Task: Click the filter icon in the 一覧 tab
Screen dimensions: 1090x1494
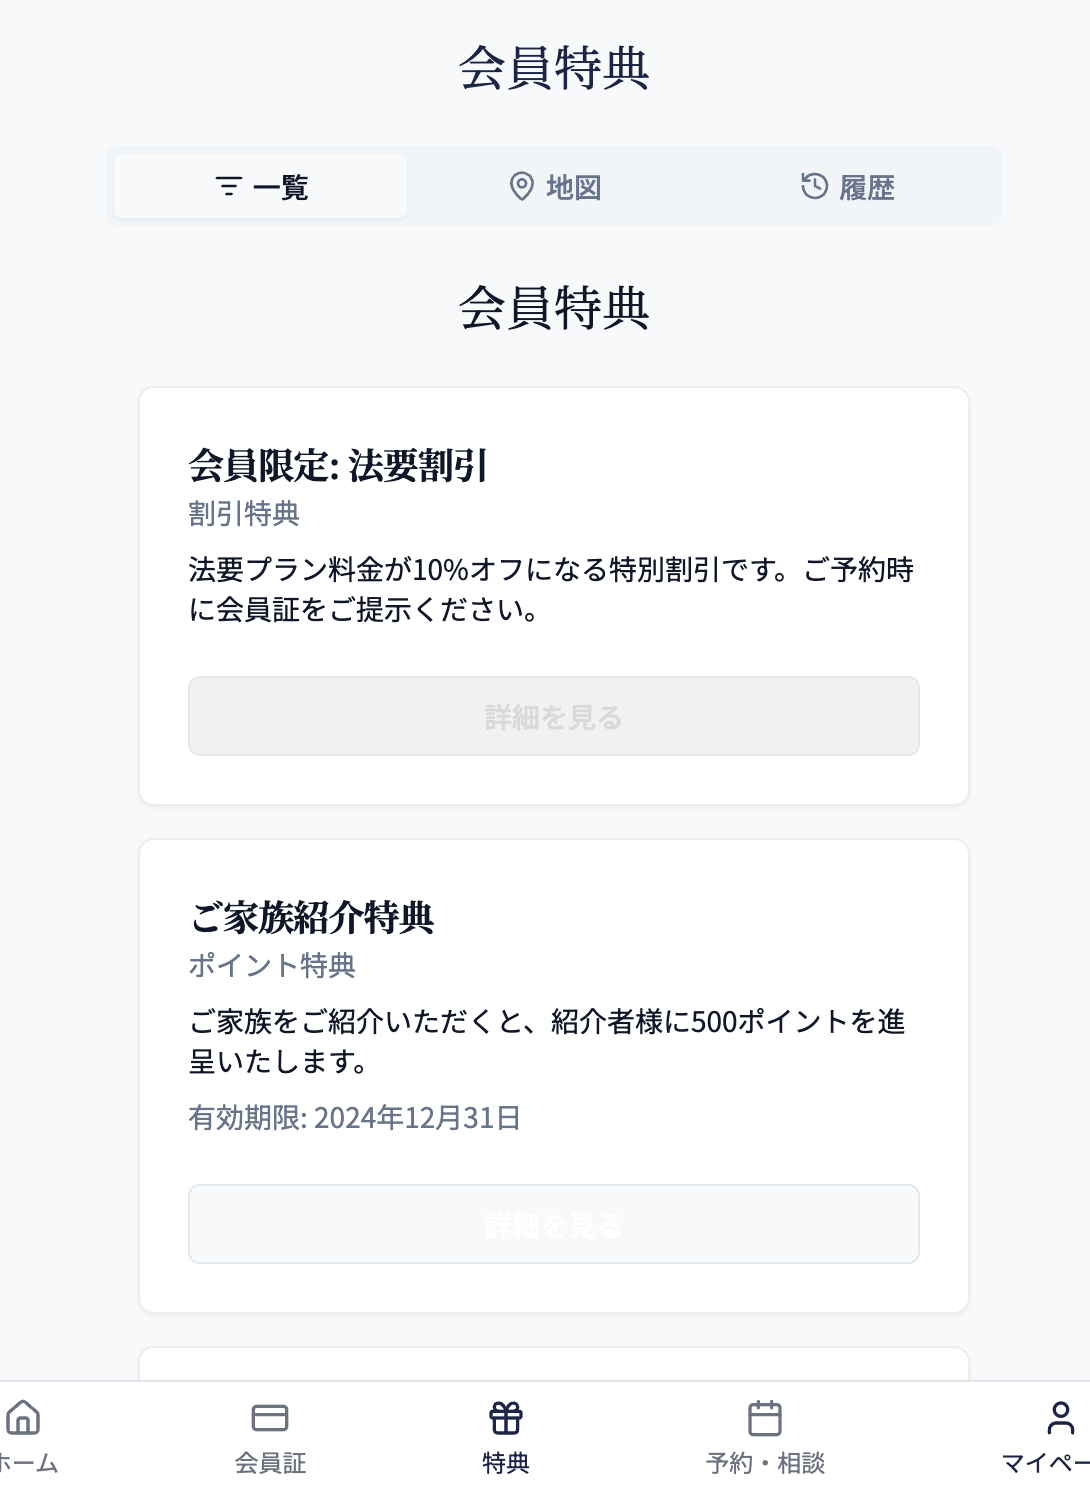Action: pyautogui.click(x=229, y=187)
